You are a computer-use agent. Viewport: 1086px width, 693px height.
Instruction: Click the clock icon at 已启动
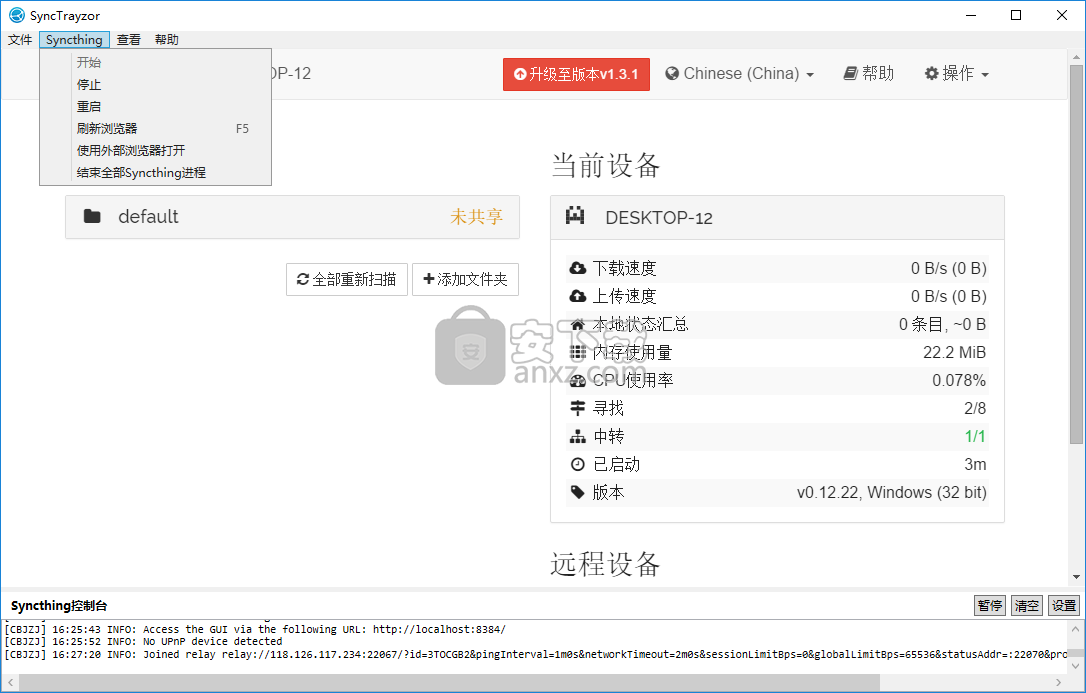578,465
